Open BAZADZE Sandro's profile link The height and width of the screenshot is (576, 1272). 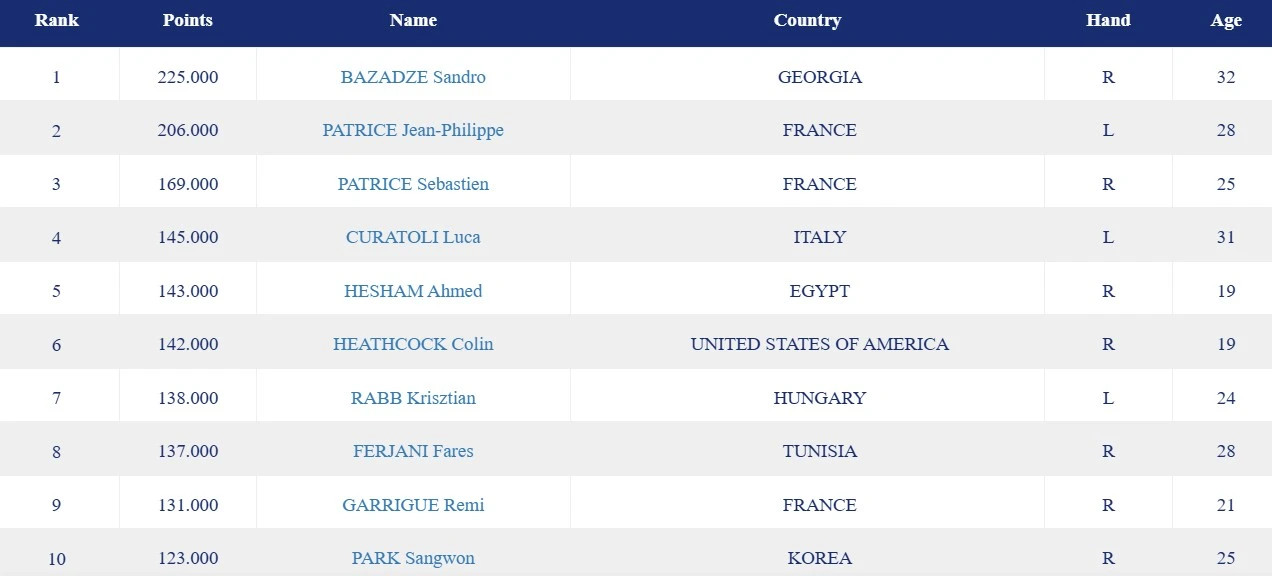pos(413,77)
